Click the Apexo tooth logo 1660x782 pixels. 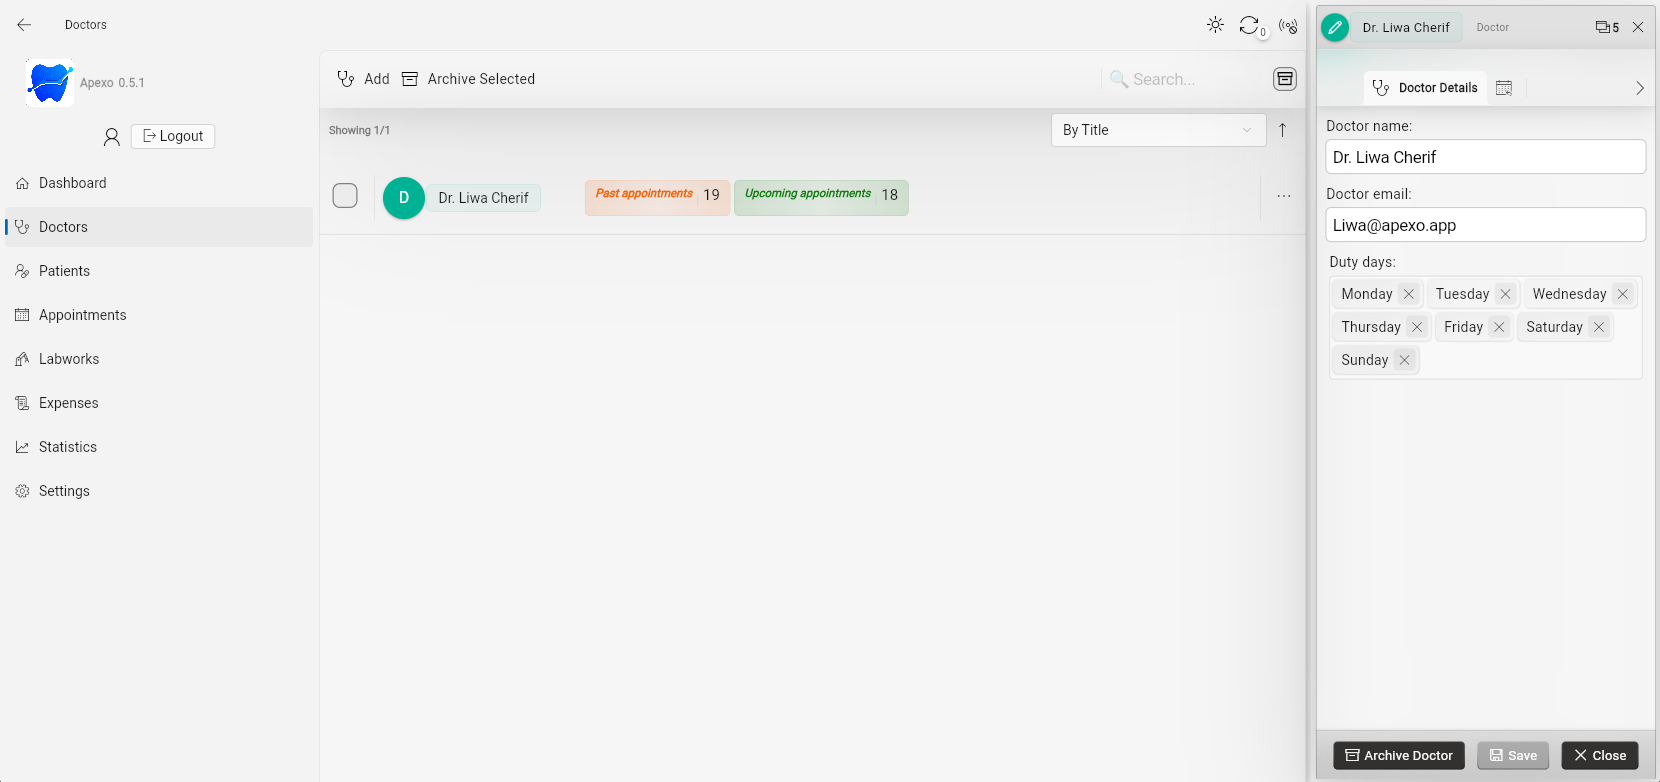tap(50, 83)
